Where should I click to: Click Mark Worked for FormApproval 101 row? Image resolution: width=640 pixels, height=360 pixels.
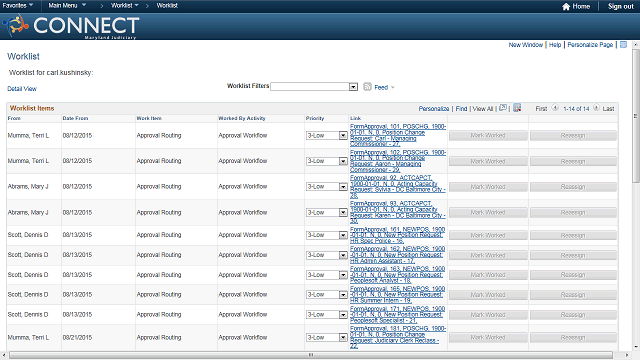[488, 136]
